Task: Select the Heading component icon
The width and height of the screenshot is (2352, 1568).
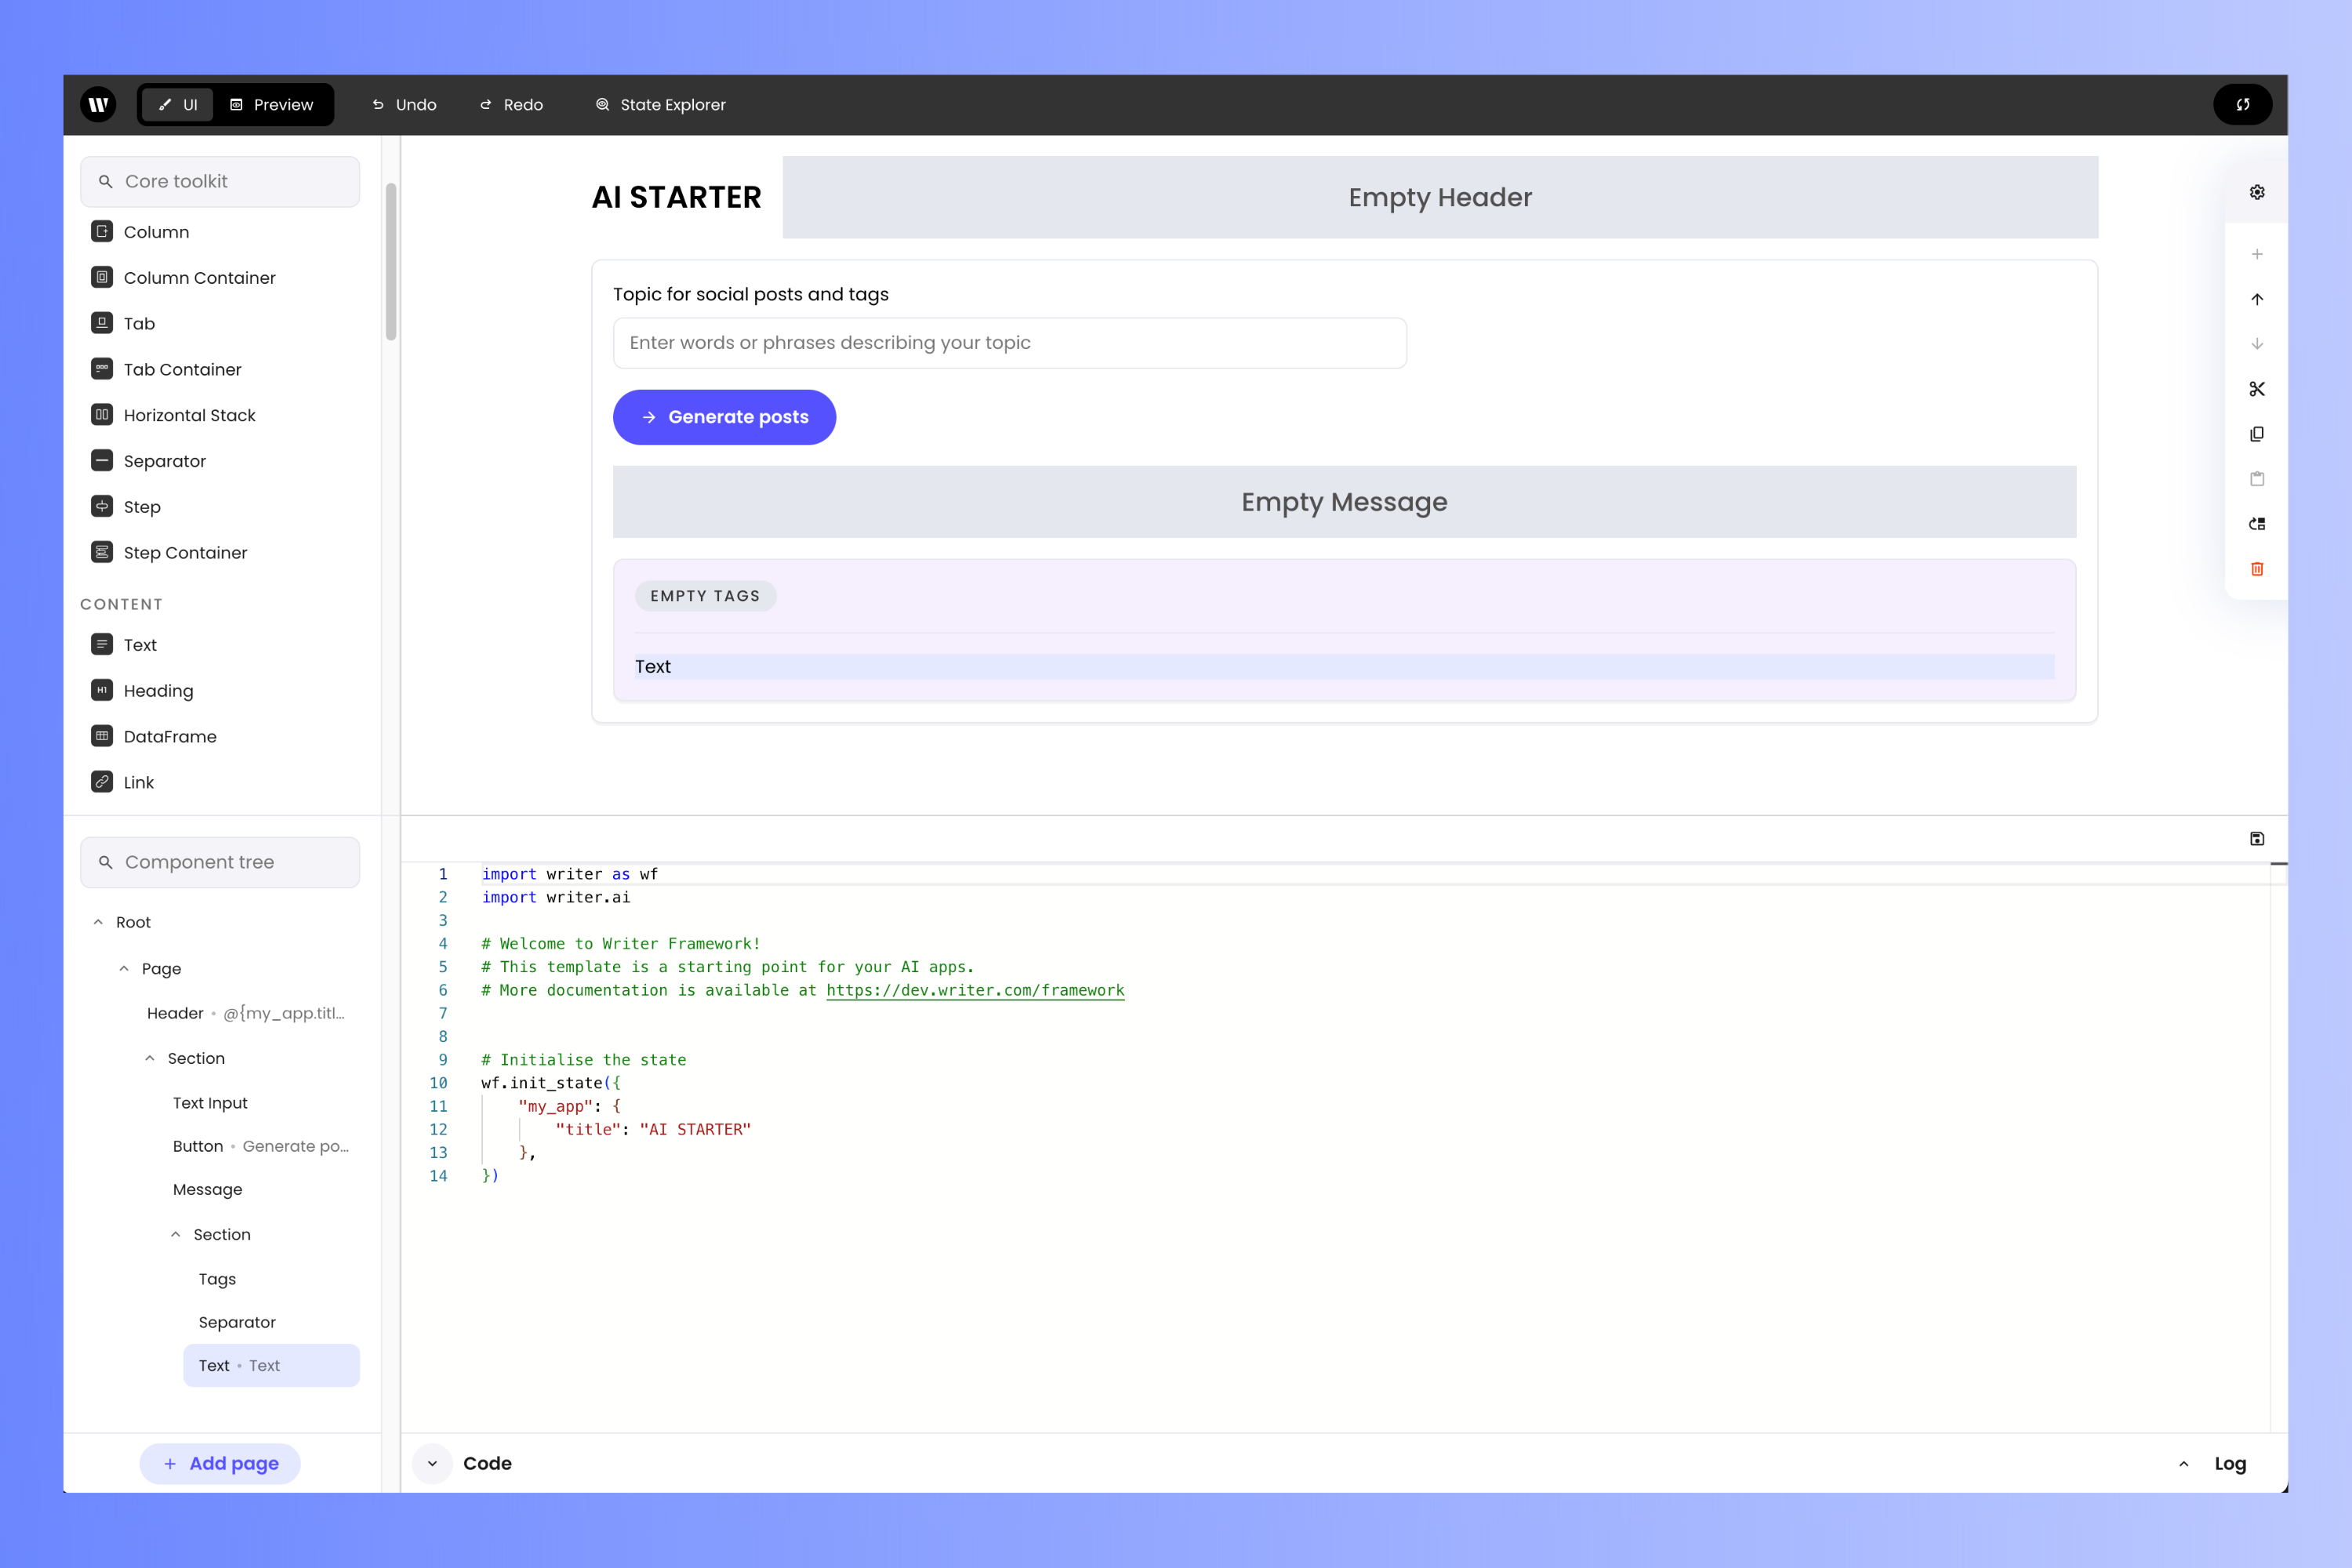Action: [x=102, y=690]
